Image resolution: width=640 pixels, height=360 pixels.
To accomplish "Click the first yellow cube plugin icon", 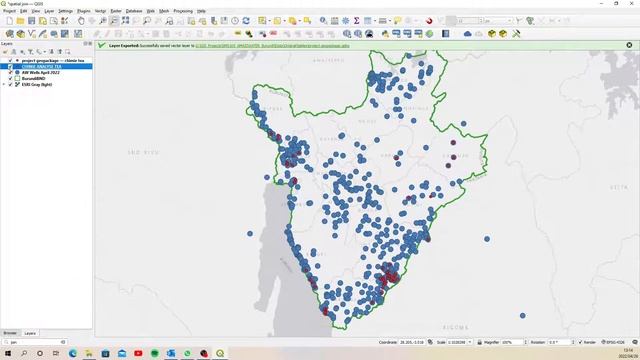I will pos(492,34).
